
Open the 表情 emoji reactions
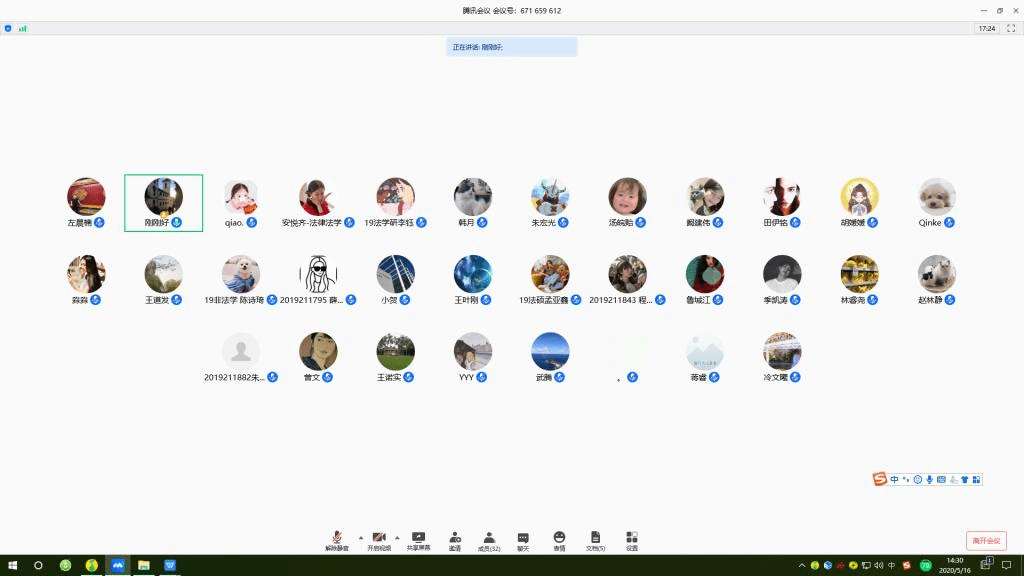point(559,540)
